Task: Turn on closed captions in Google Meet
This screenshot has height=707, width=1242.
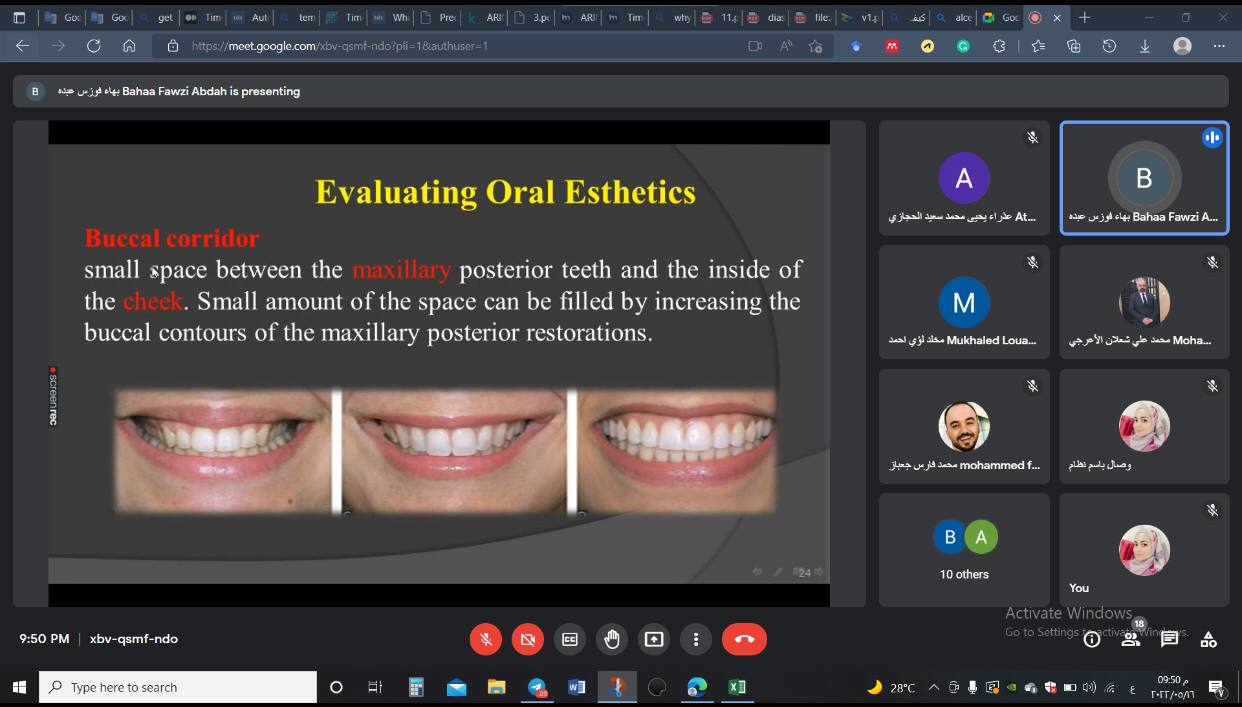Action: (570, 639)
